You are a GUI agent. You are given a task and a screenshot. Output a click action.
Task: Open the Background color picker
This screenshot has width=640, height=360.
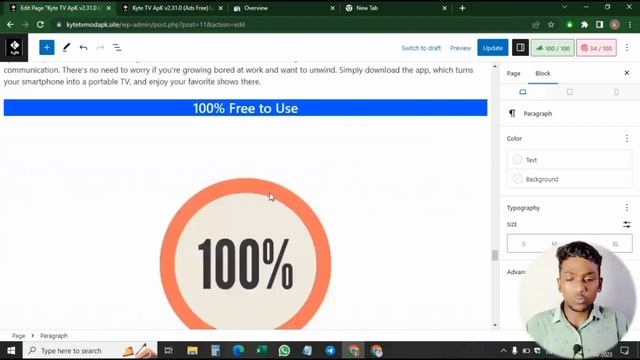pos(569,179)
